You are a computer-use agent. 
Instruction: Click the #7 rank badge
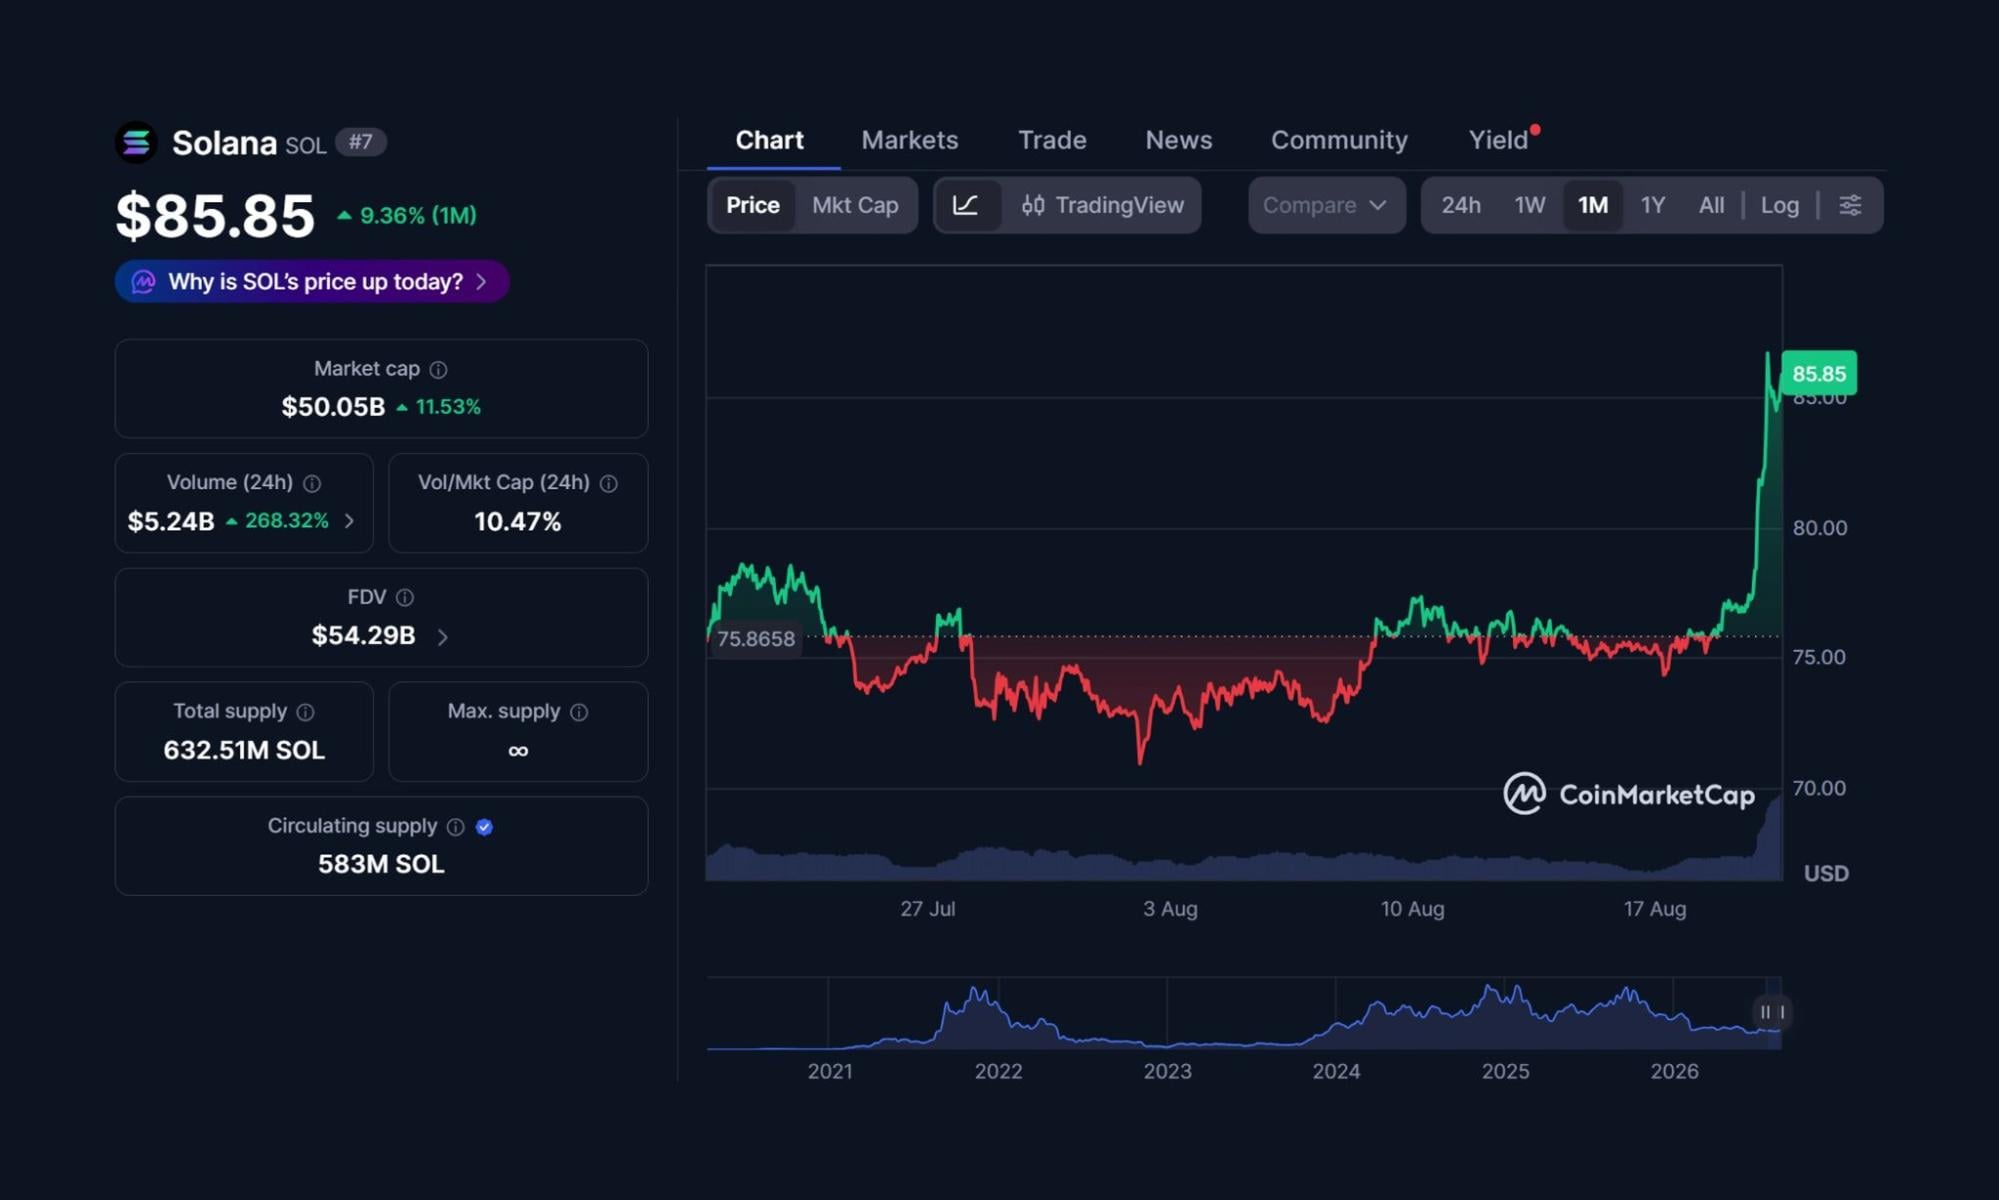(360, 142)
